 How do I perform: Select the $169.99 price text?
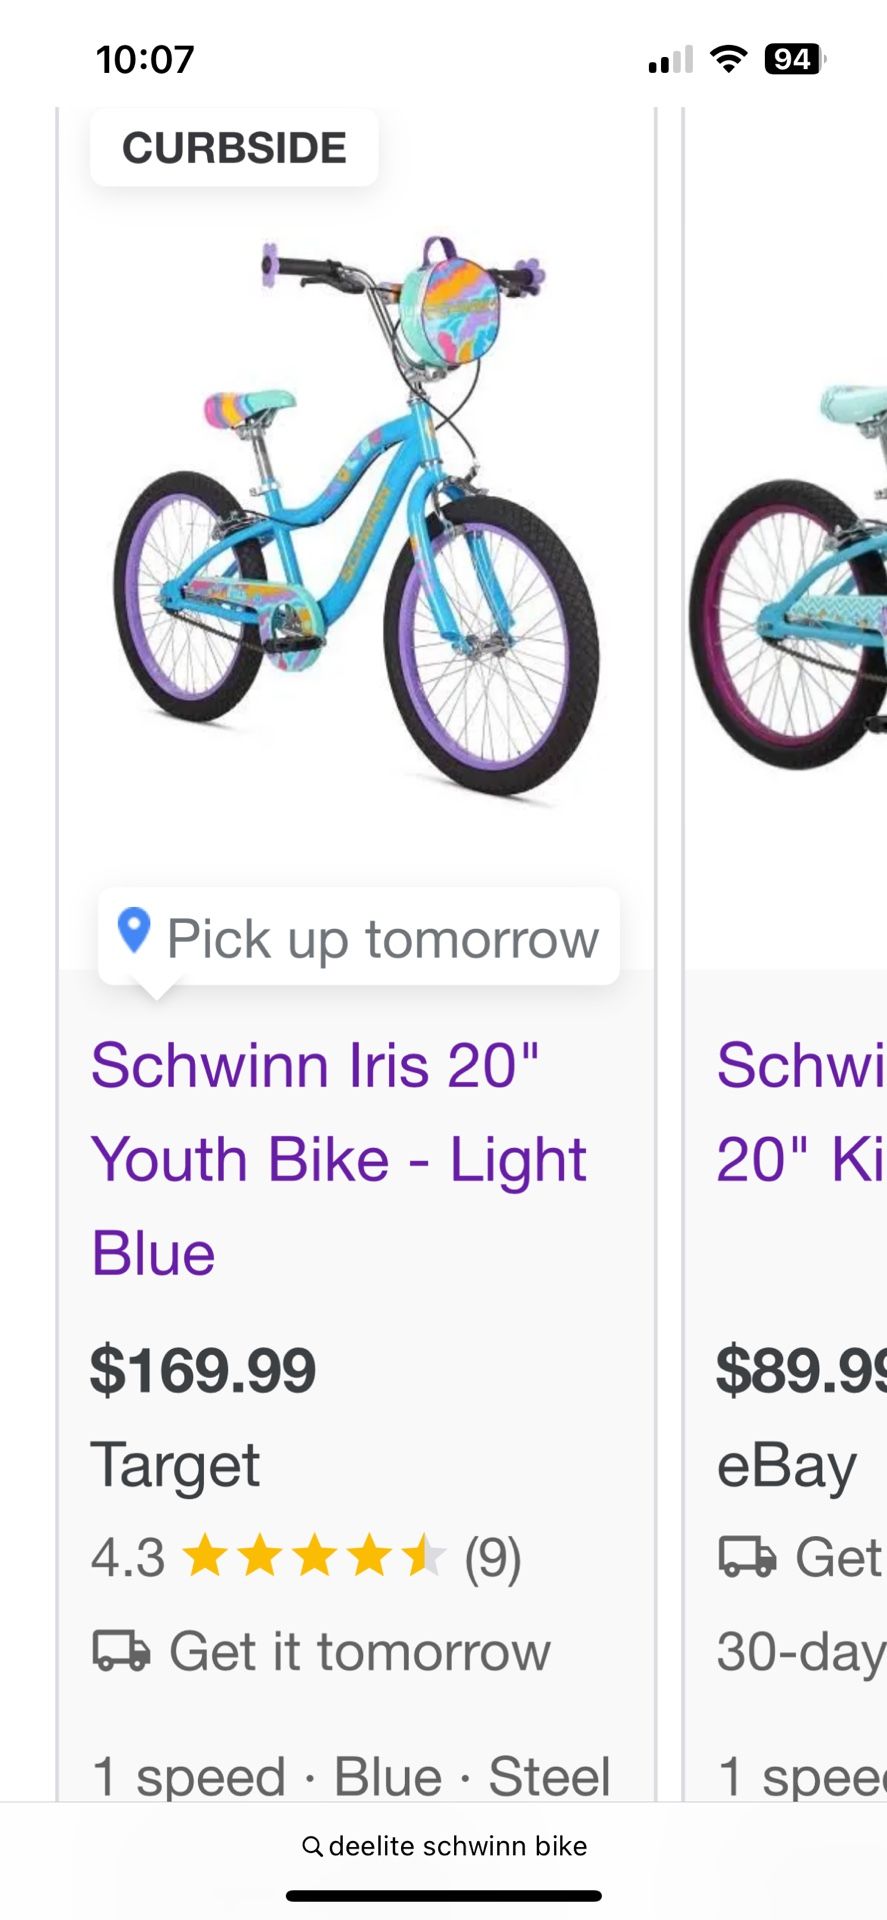click(203, 1372)
